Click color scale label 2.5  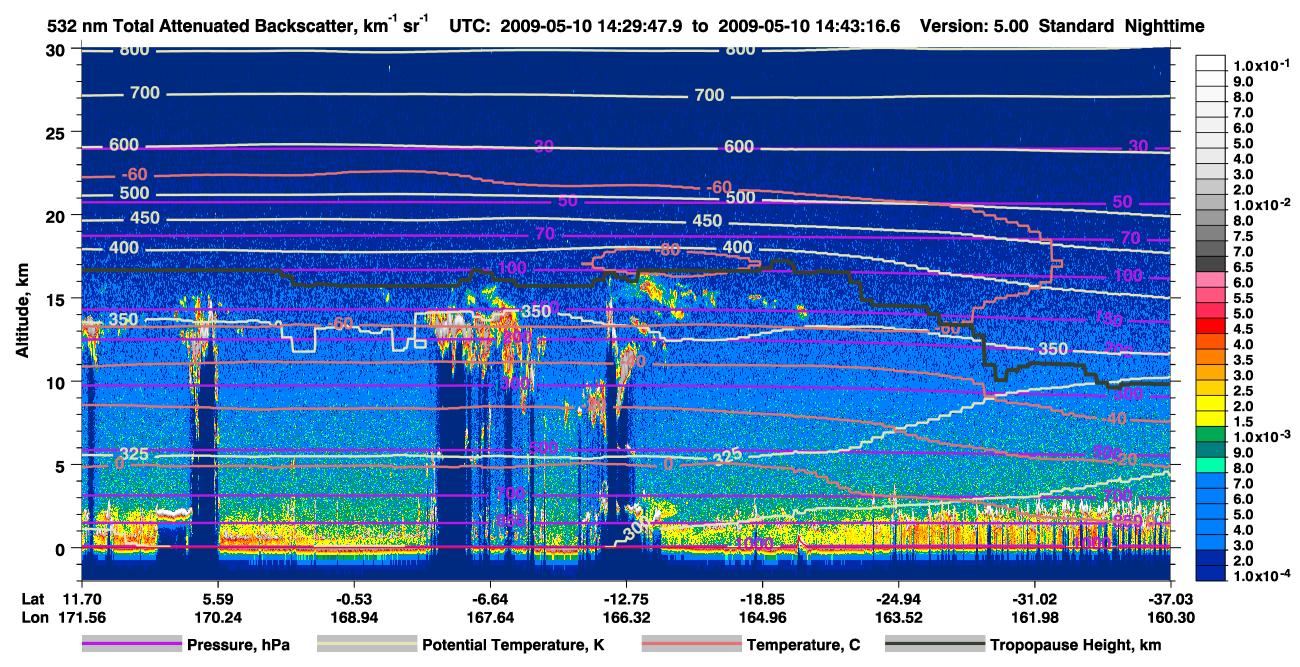(x=1243, y=390)
